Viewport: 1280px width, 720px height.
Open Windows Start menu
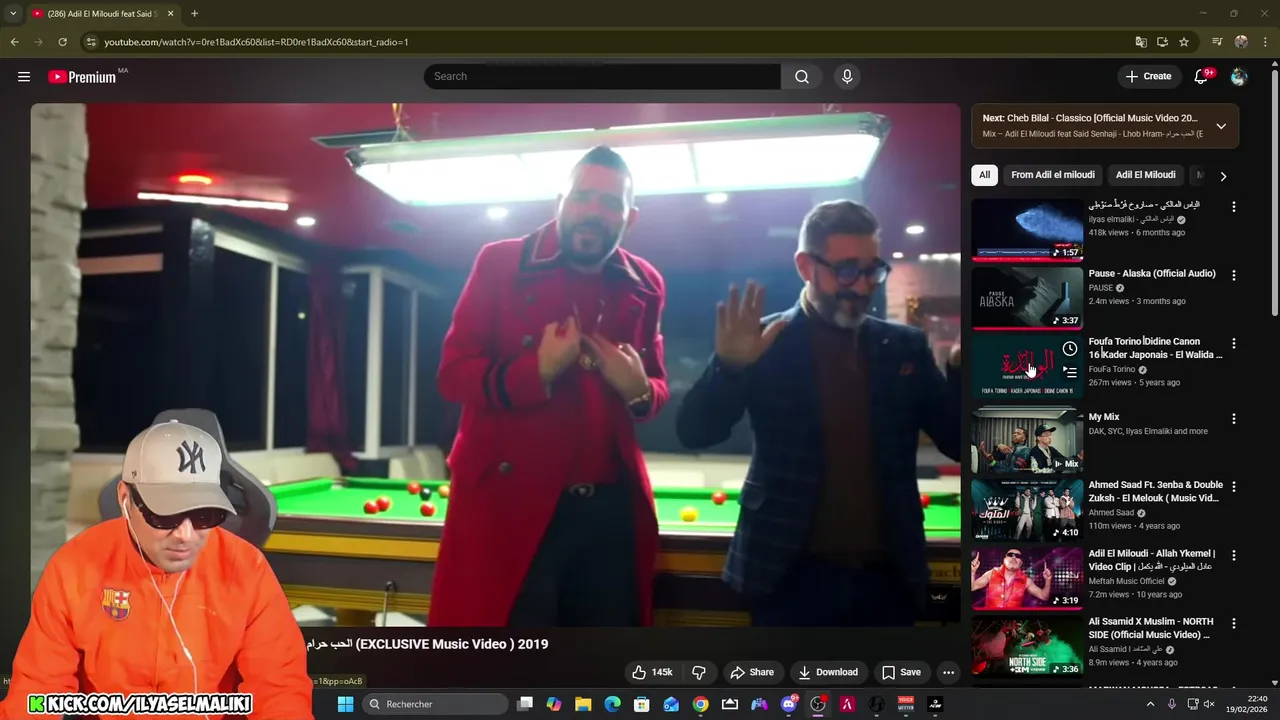345,704
